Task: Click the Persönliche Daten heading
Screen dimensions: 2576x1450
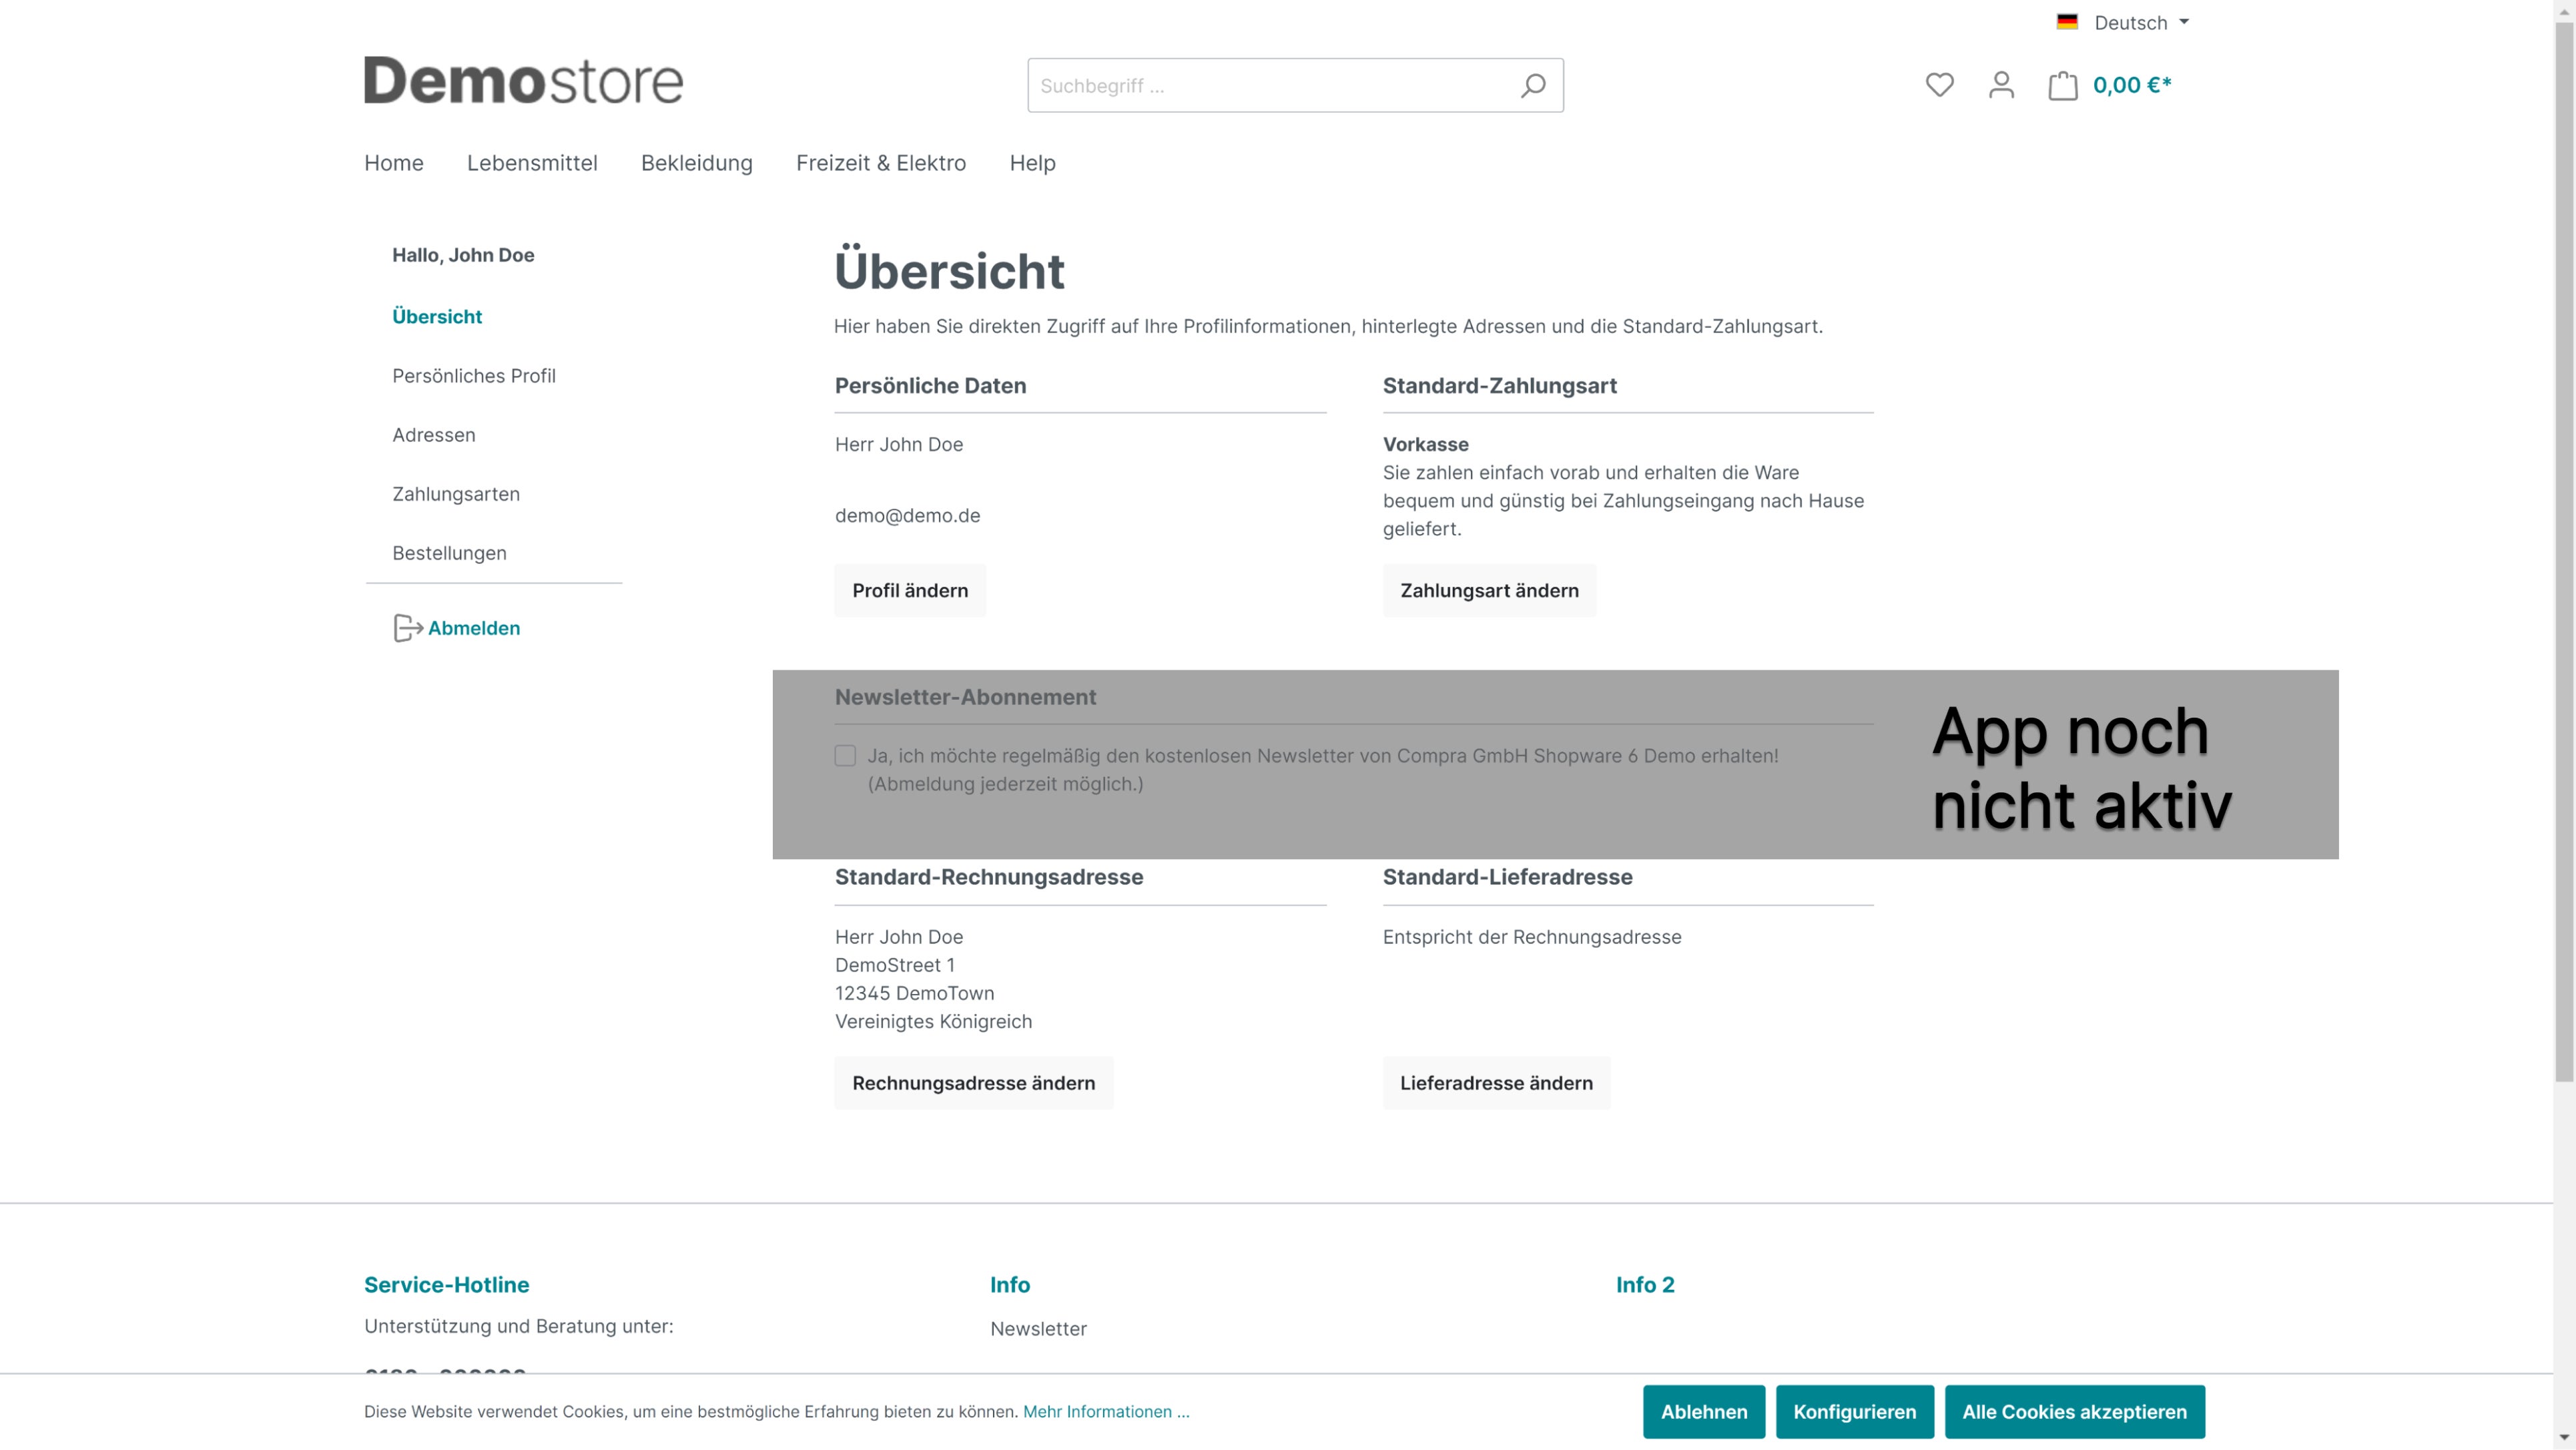Action: [x=930, y=386]
